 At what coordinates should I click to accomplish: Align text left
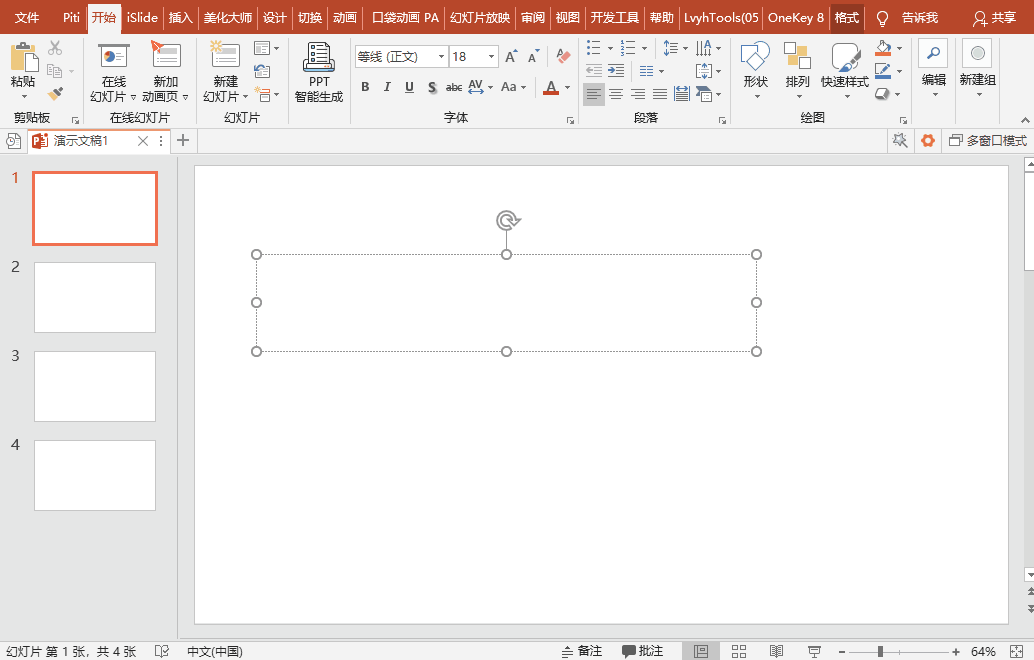(x=593, y=94)
